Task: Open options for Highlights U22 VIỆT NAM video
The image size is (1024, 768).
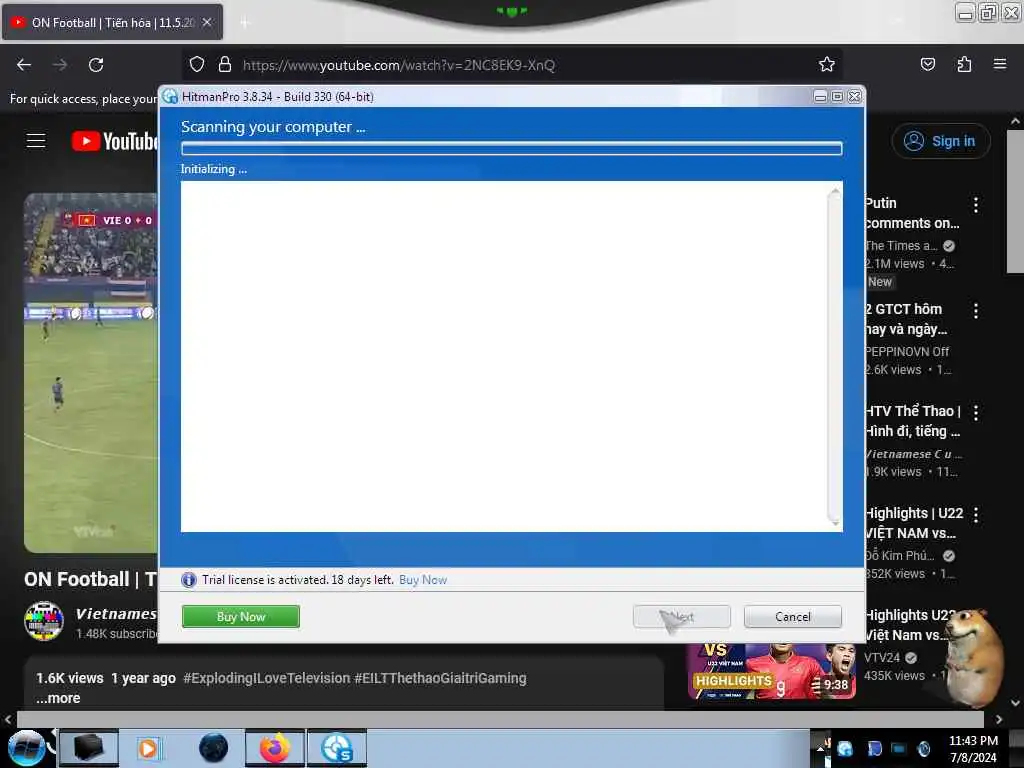Action: point(976,515)
